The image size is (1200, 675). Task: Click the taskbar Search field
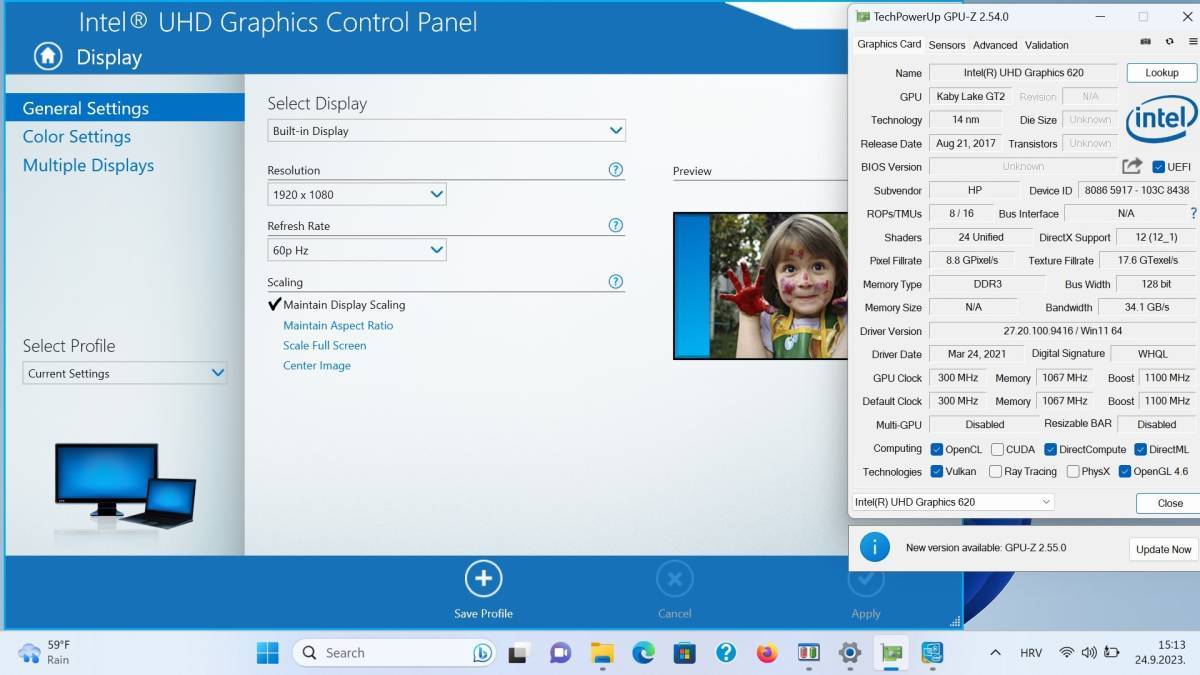point(394,653)
